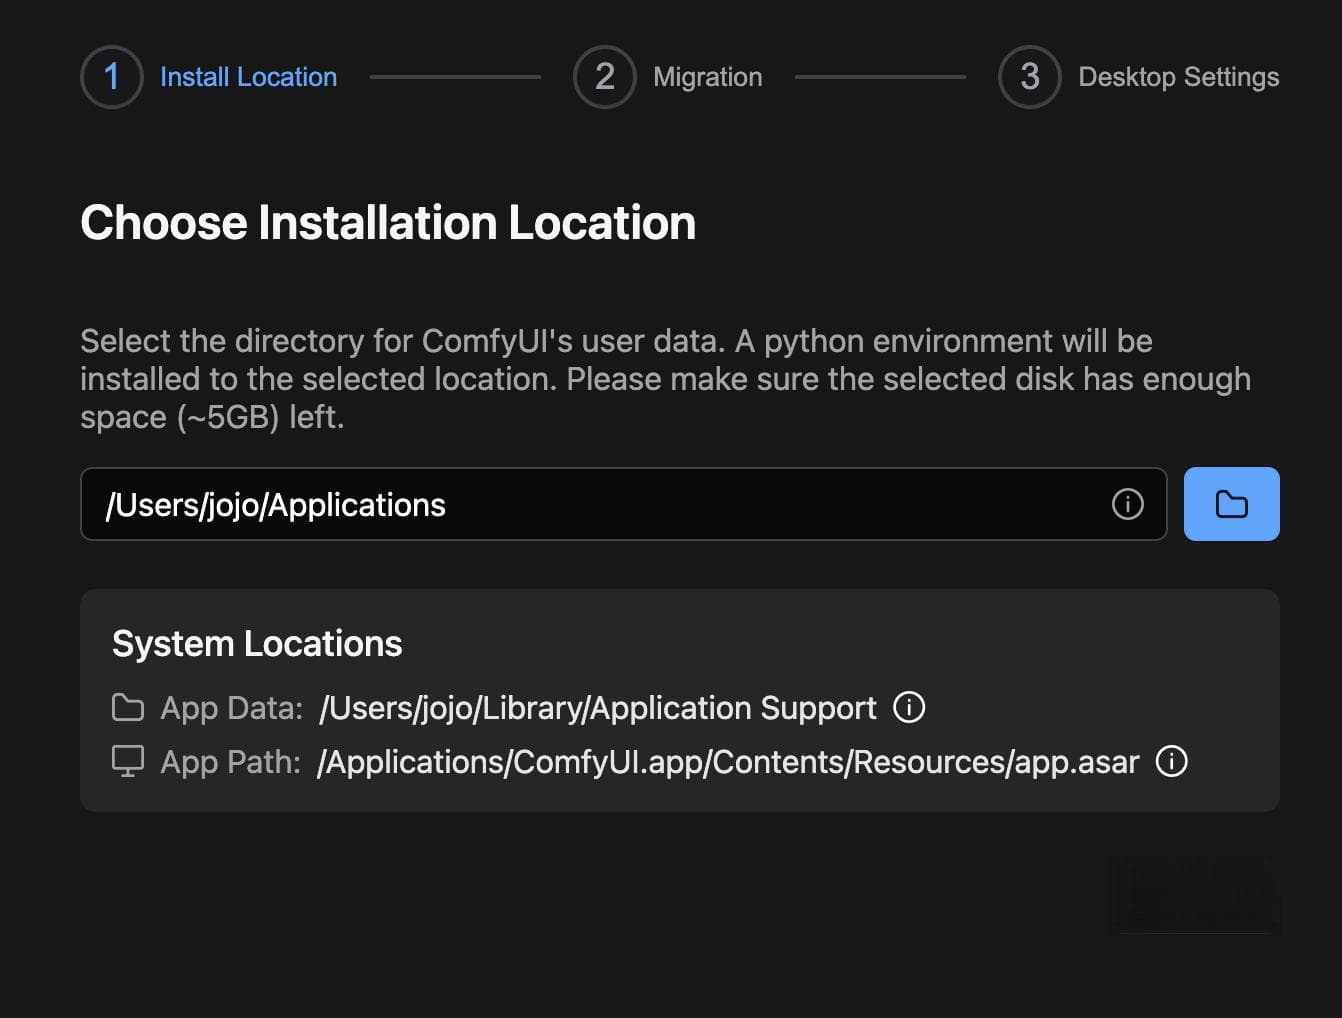Go to the Migration step
The height and width of the screenshot is (1018, 1342).
click(708, 77)
